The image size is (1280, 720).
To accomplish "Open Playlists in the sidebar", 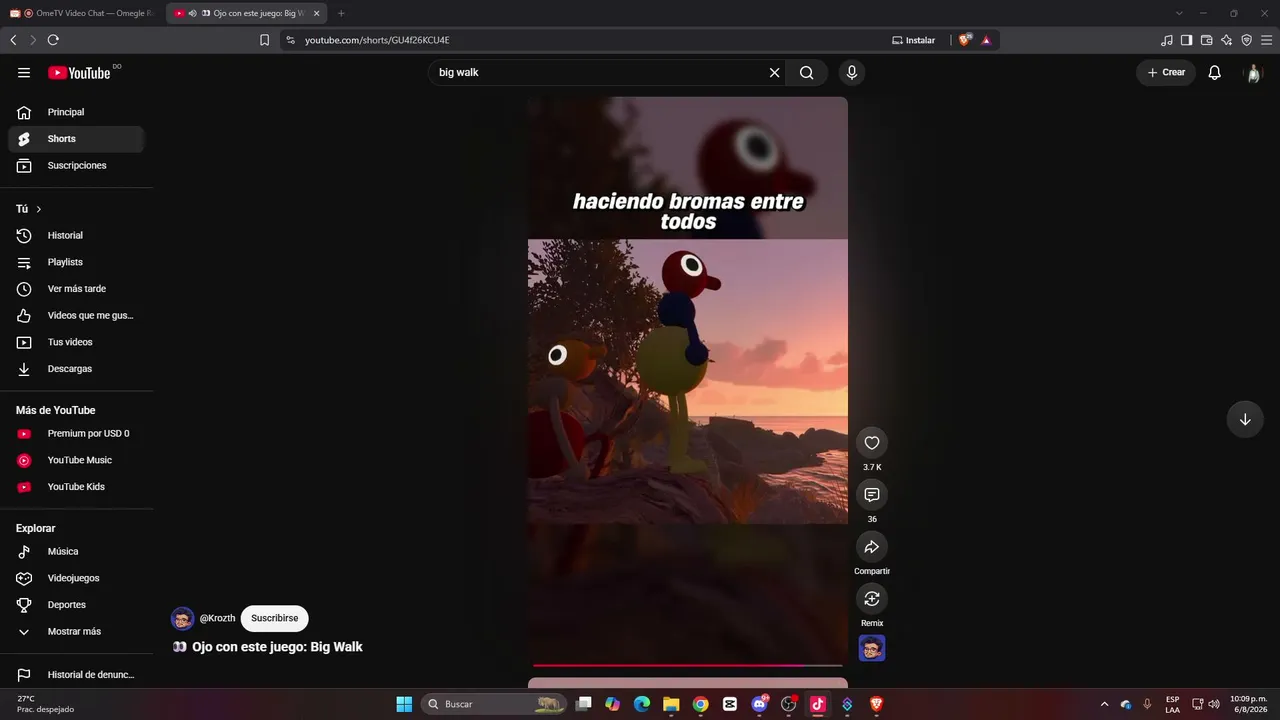I will 76,262.
